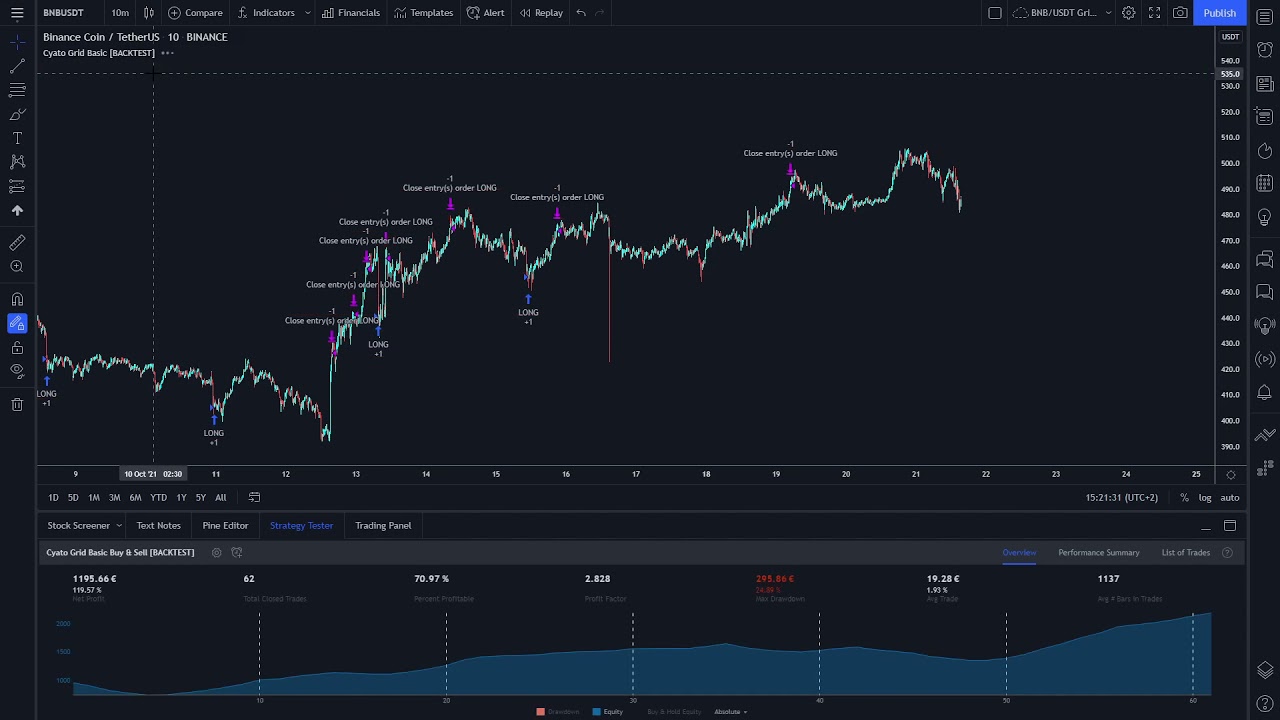Open chart settings gear in top toolbar
The width and height of the screenshot is (1280, 720).
coord(1128,13)
